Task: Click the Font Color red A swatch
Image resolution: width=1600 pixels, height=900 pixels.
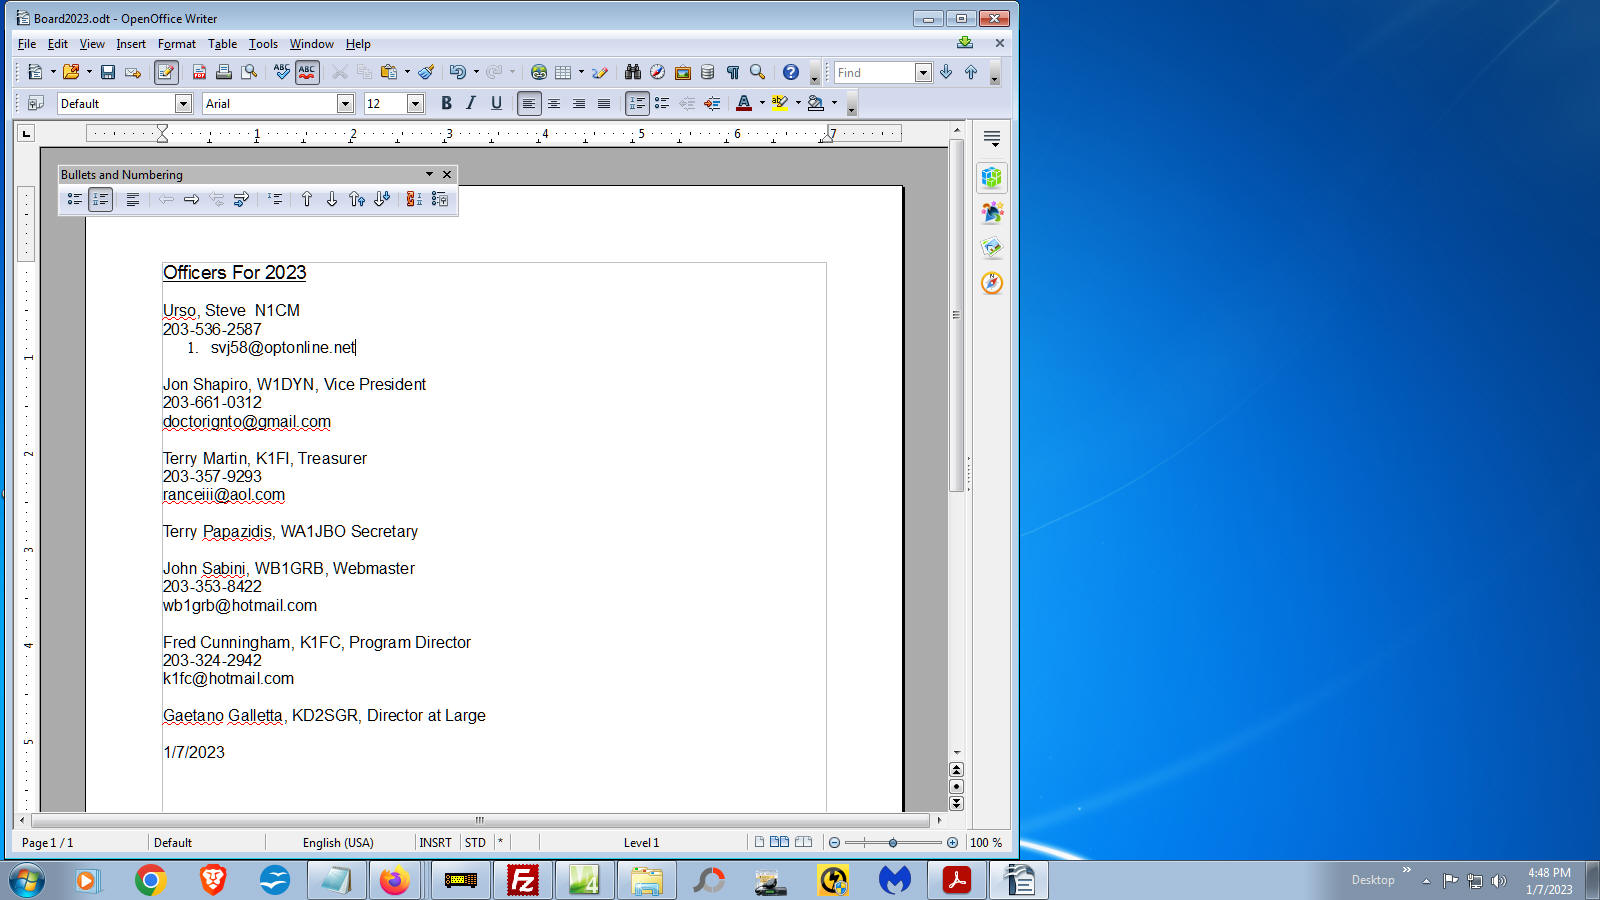Action: click(x=744, y=103)
